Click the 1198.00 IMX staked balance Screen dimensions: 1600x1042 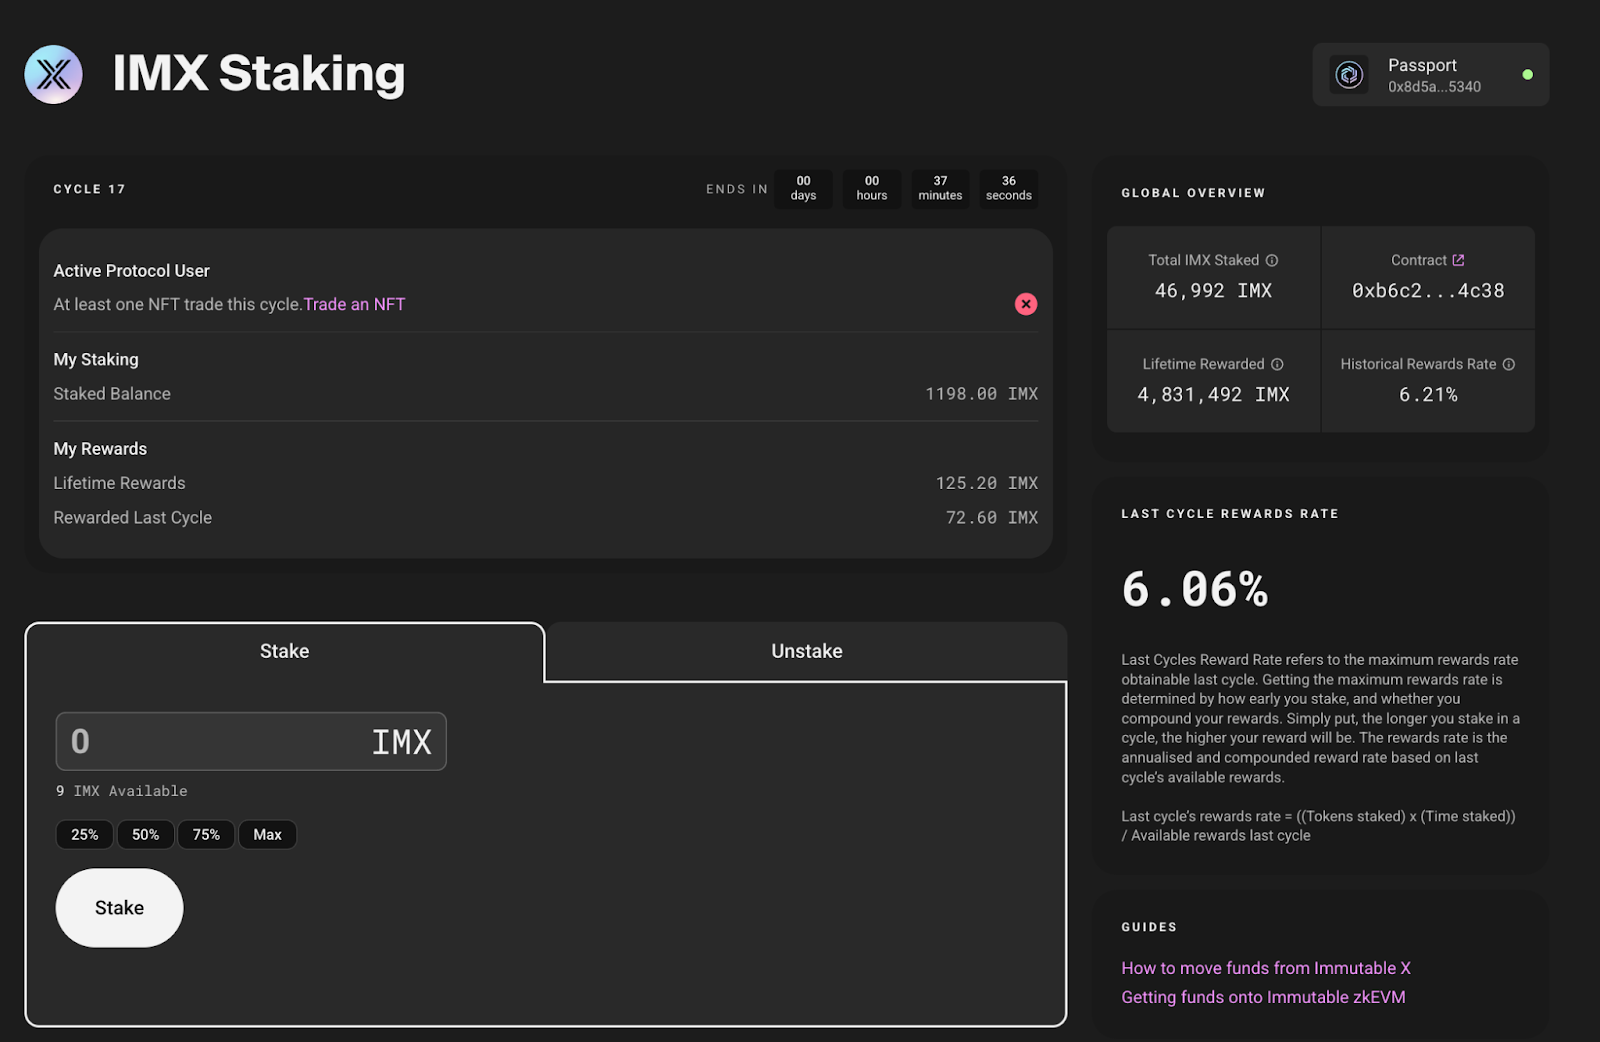coord(981,394)
